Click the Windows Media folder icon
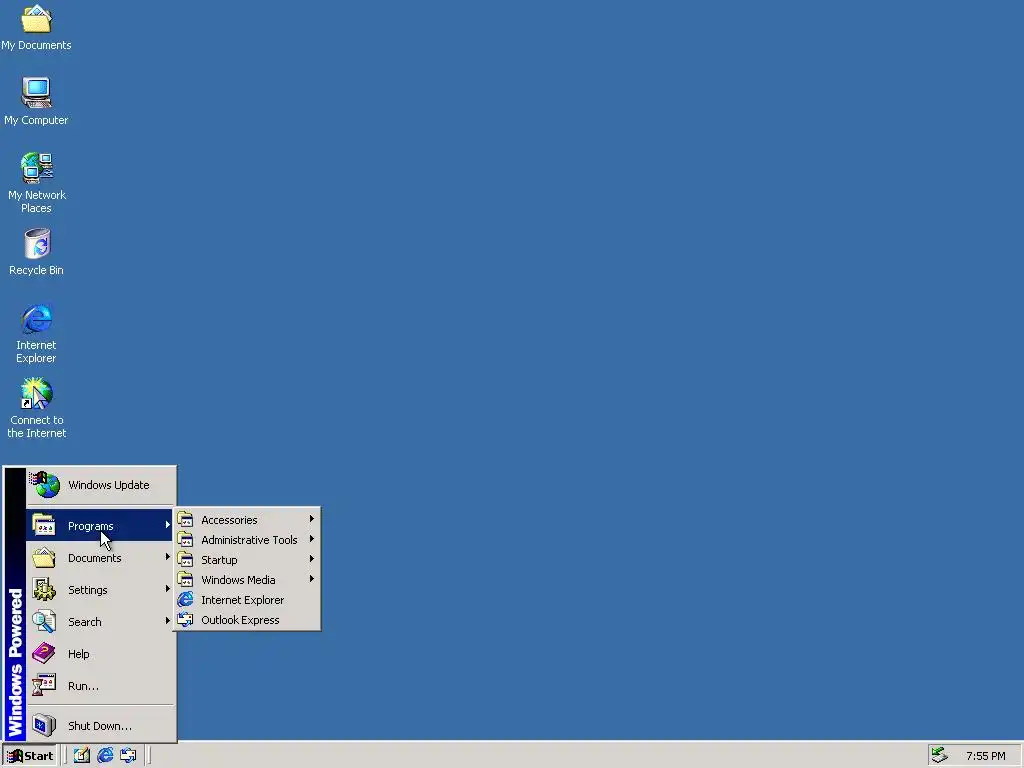 click(185, 579)
